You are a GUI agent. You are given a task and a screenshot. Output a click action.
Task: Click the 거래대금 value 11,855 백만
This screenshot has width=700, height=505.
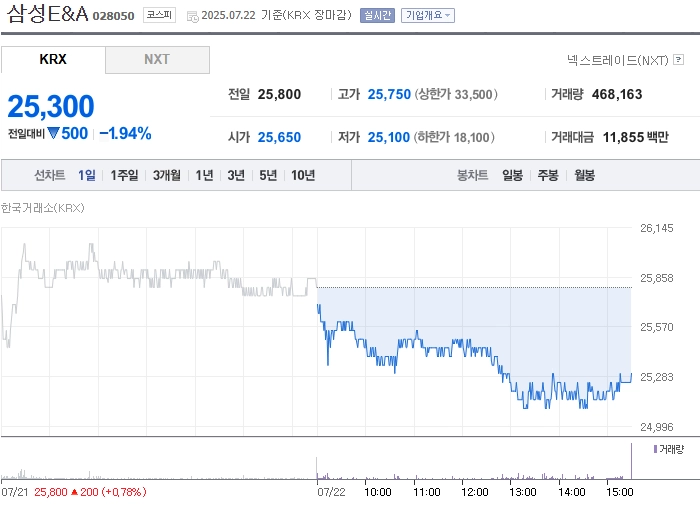tap(636, 137)
